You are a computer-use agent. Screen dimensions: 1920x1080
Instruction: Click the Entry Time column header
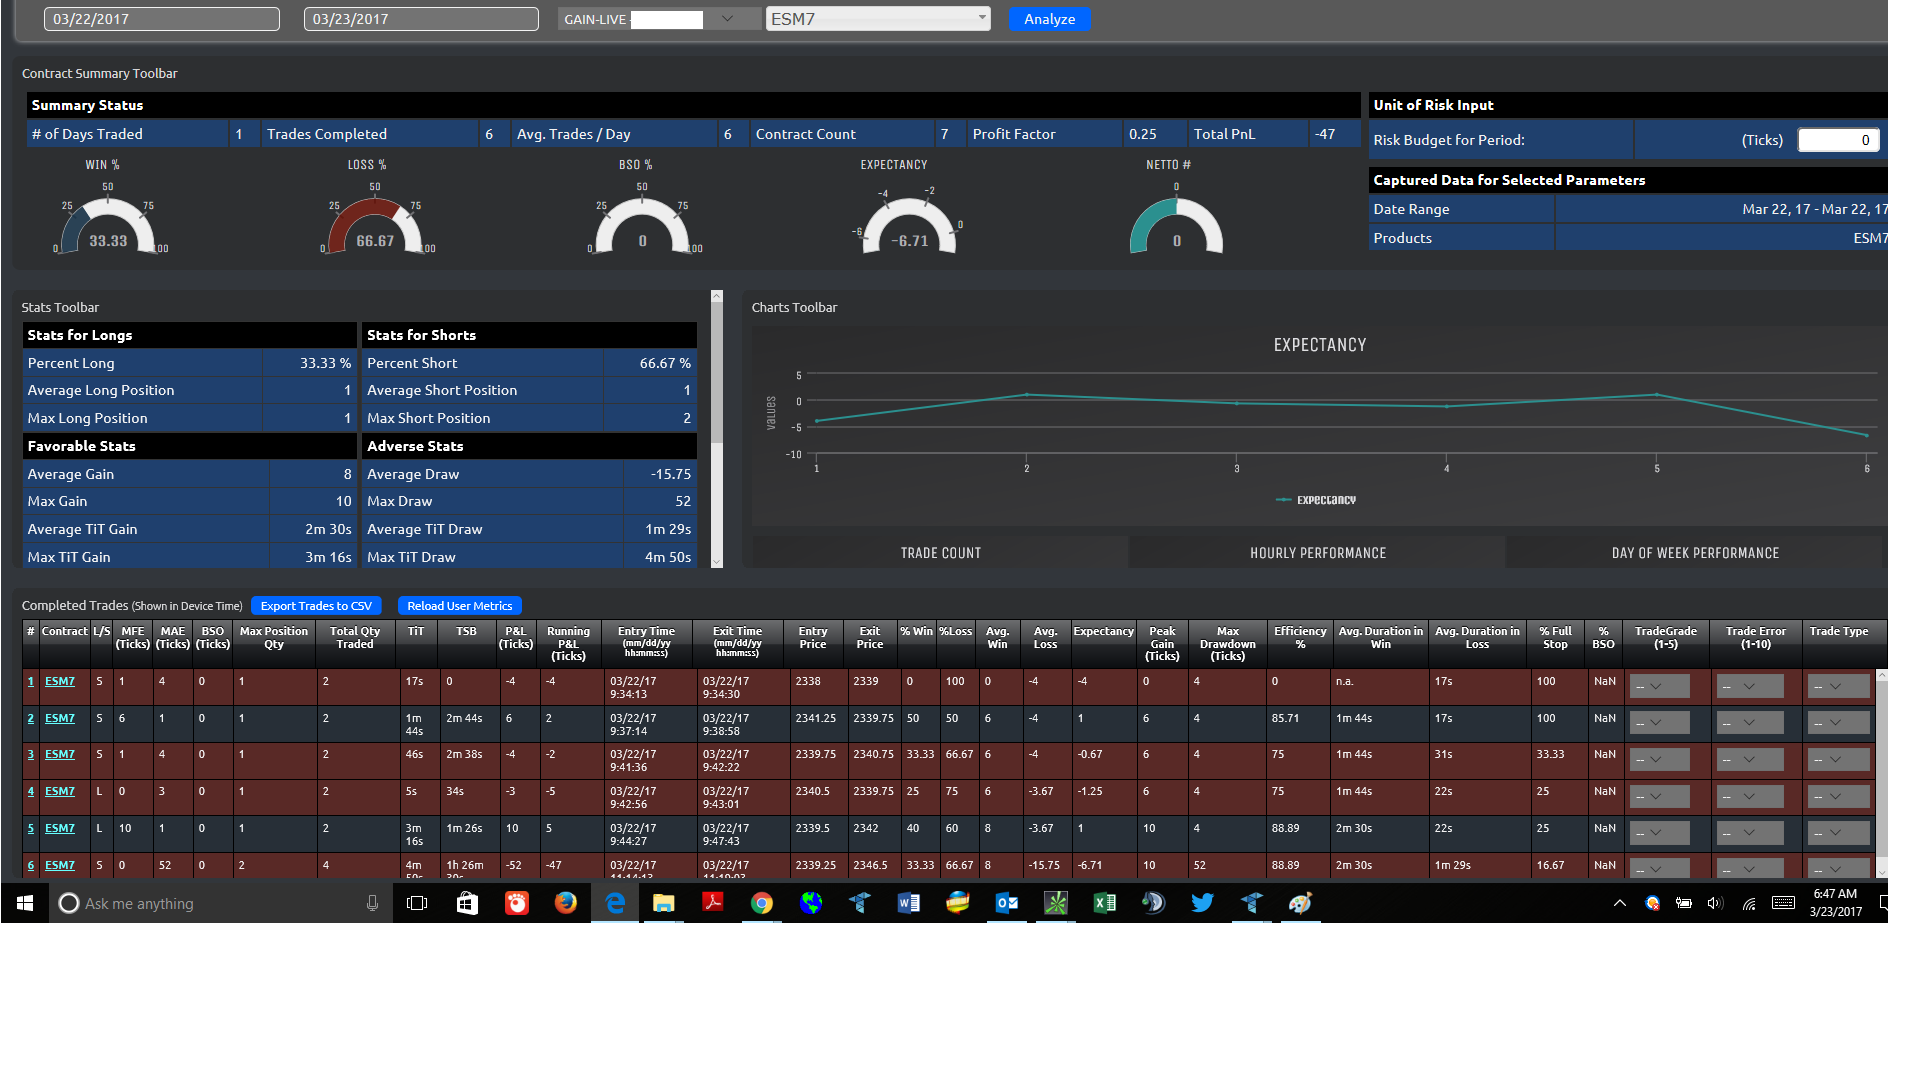click(646, 643)
